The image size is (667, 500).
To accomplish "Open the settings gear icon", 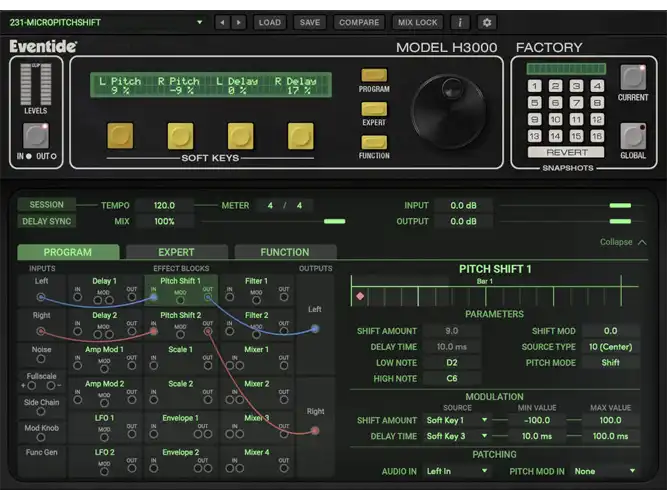I will (x=487, y=23).
